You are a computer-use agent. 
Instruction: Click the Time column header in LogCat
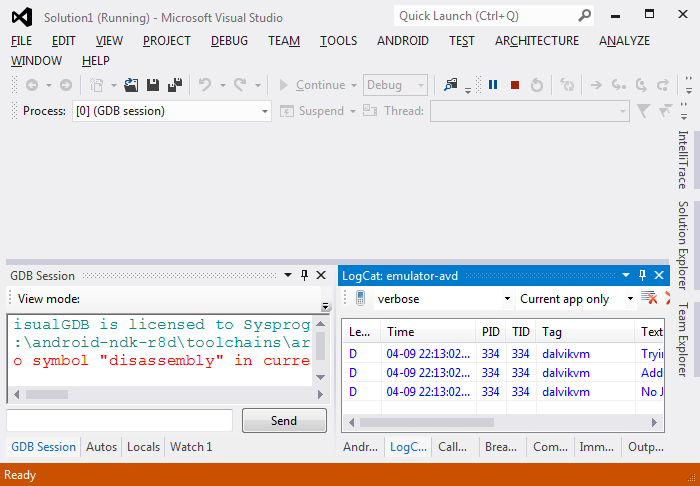point(429,332)
